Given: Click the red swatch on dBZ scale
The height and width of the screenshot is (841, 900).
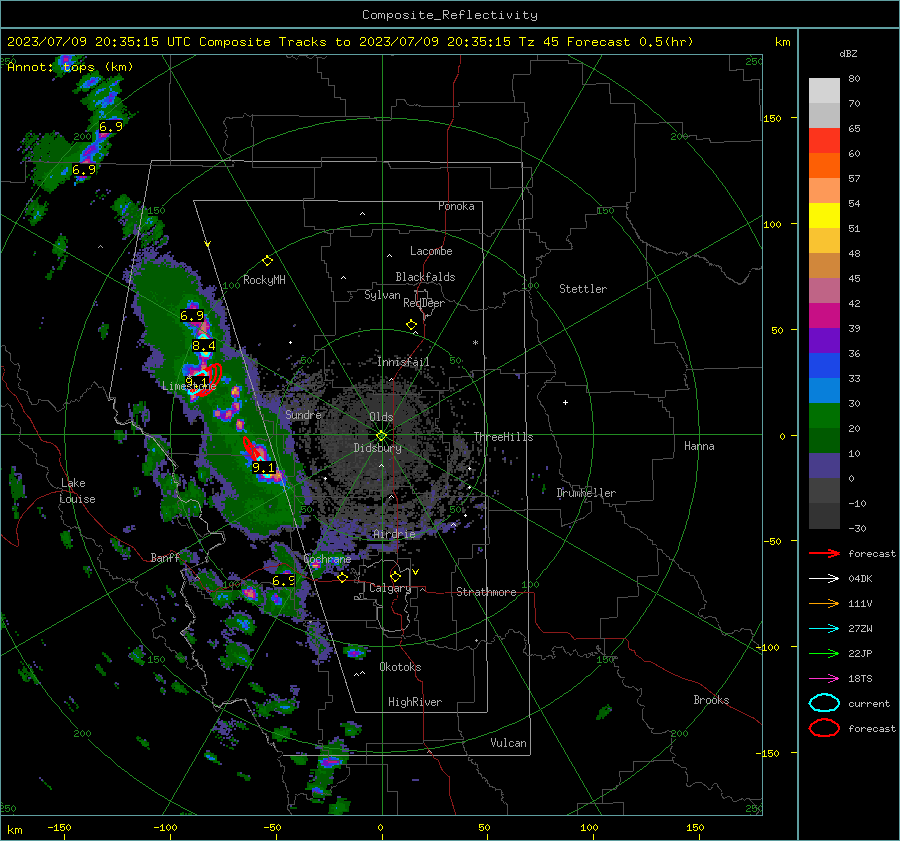Looking at the screenshot, I should (824, 141).
